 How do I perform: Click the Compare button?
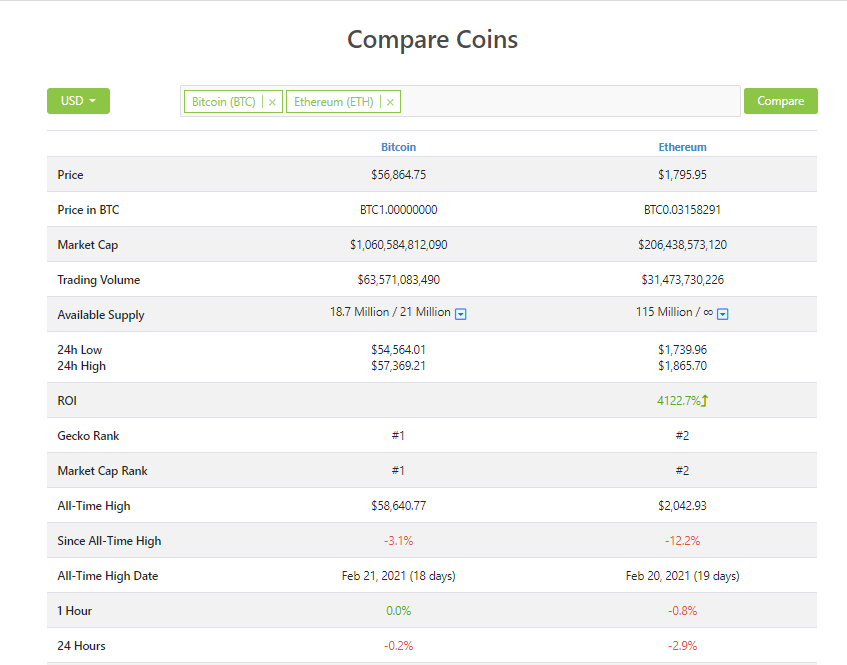(781, 101)
